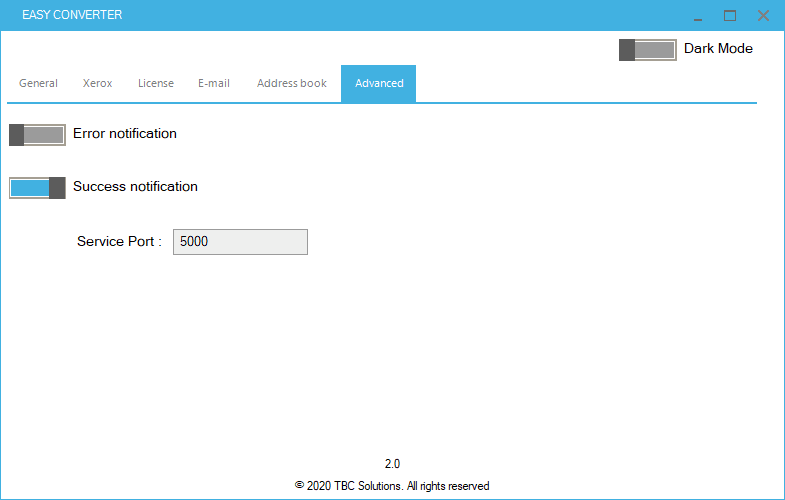Switch to the General tab
The width and height of the screenshot is (785, 500).
[38, 83]
